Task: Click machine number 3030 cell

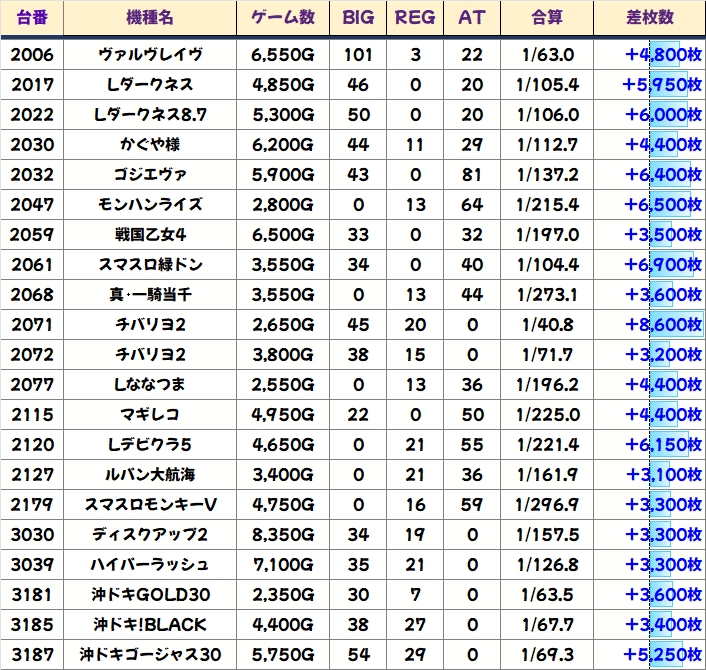Action: pos(32,535)
